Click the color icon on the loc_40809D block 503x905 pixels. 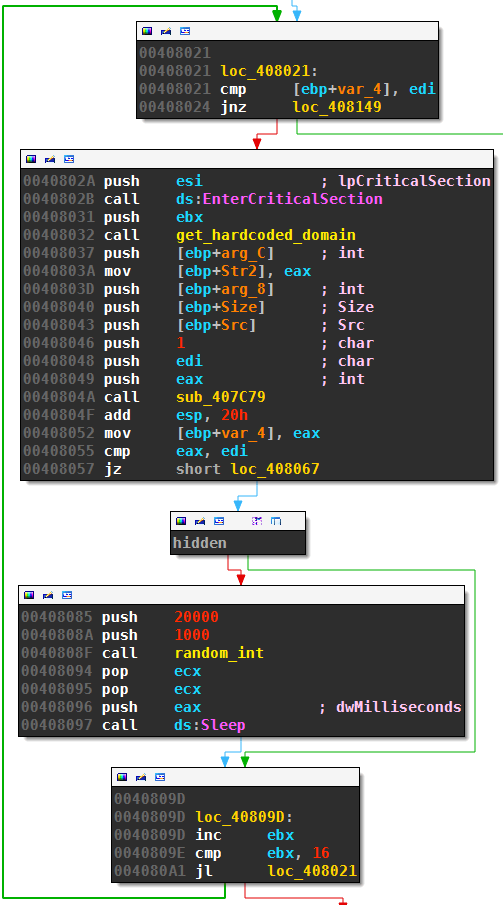[x=122, y=777]
